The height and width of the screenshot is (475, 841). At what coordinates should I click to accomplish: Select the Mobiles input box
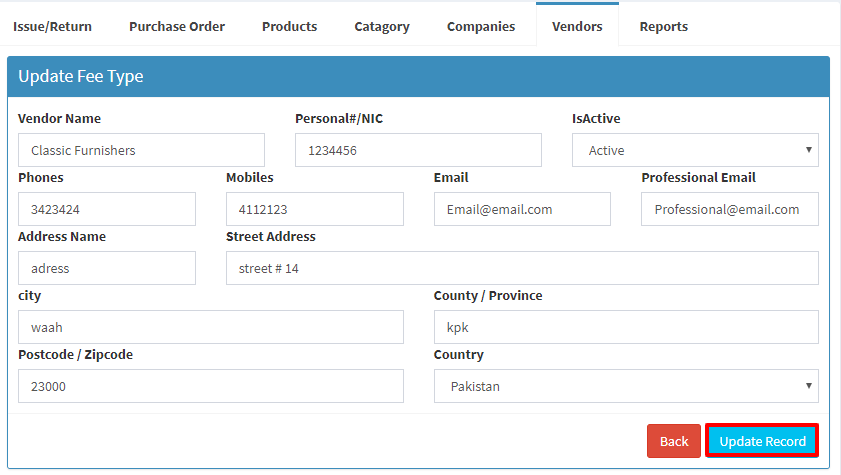(x=315, y=209)
